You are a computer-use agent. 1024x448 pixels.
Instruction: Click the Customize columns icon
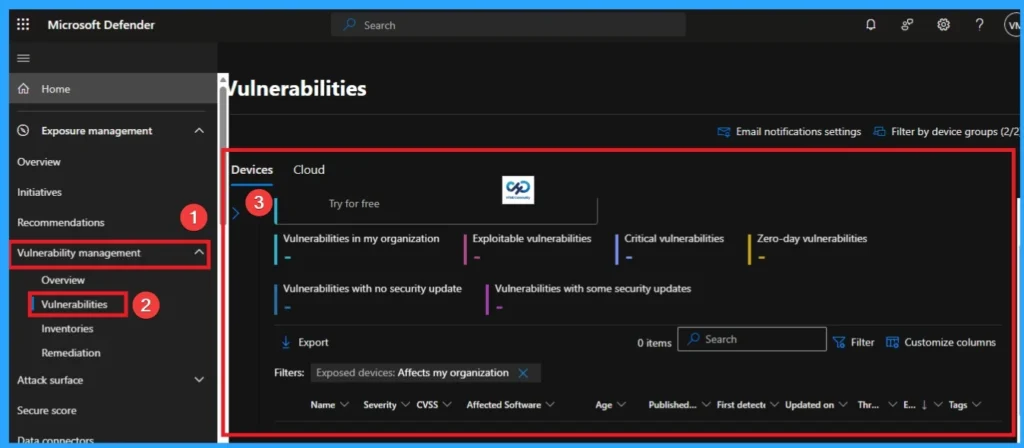pyautogui.click(x=892, y=342)
